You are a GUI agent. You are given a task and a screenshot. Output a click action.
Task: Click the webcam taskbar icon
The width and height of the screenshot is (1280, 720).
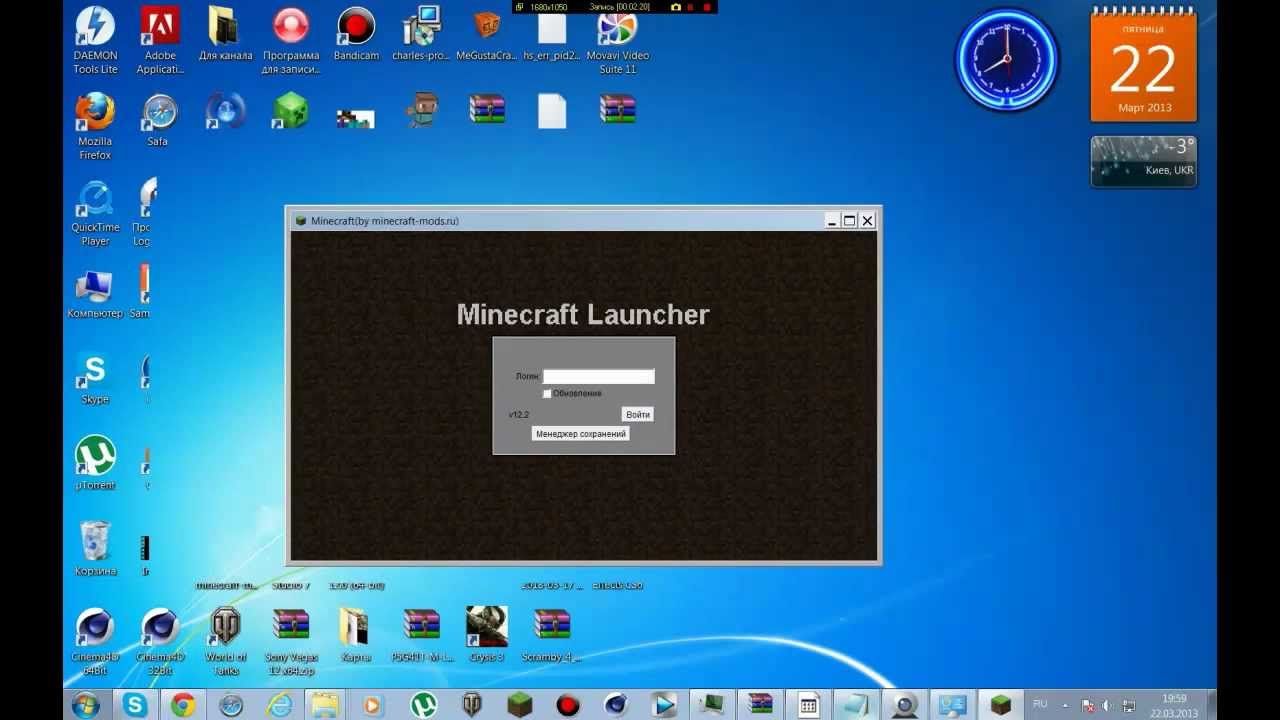point(905,705)
